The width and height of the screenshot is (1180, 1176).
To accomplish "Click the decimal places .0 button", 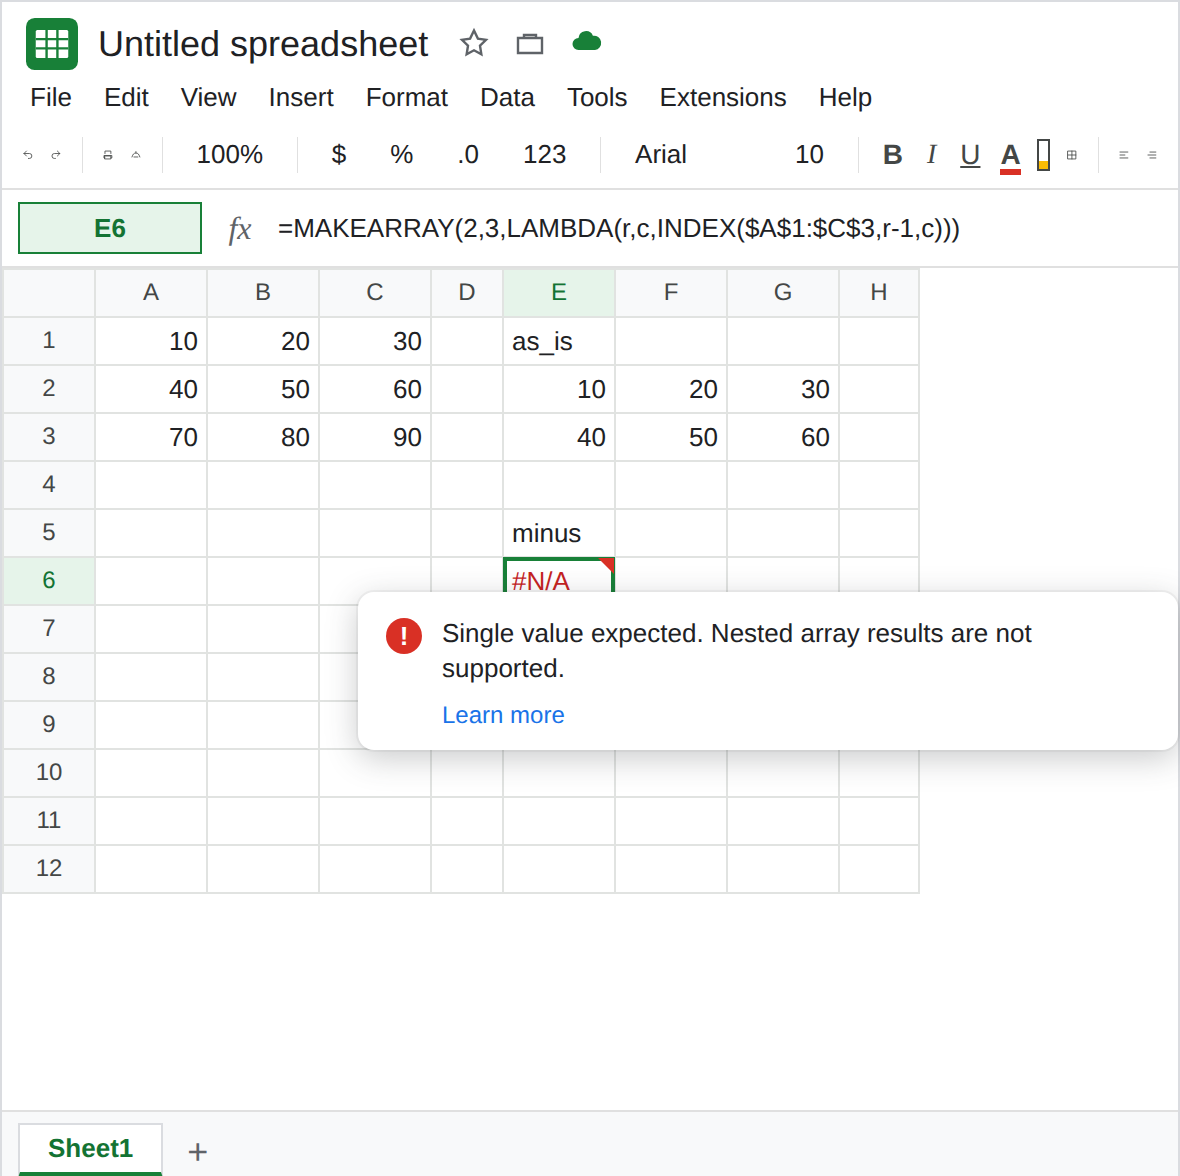I will coord(468,154).
